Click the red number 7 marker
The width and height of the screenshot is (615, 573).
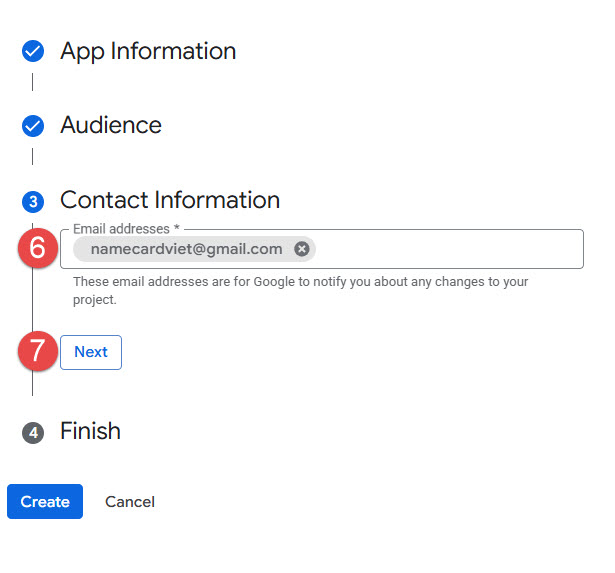tap(37, 352)
